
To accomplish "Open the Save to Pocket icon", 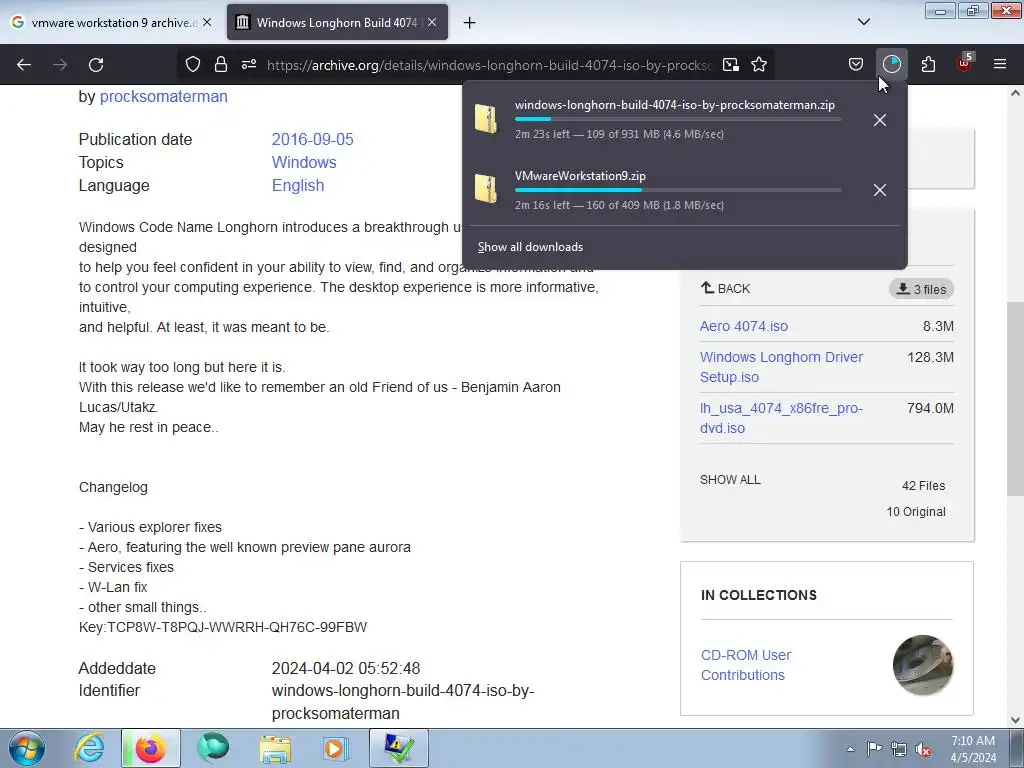I will point(856,65).
